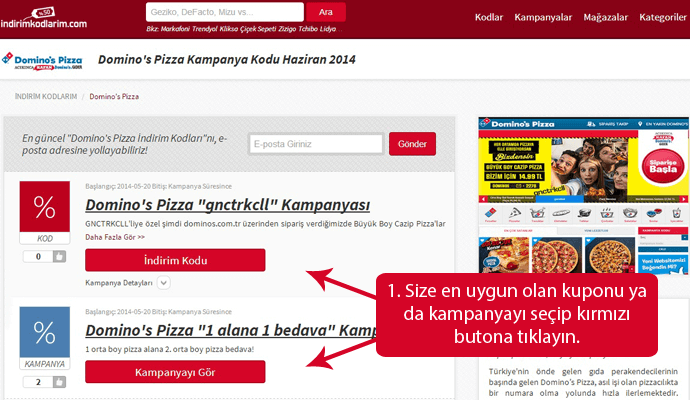Reveal code with İndirim Kodu button
Viewport: 690px width, 400px height.
pos(175,260)
